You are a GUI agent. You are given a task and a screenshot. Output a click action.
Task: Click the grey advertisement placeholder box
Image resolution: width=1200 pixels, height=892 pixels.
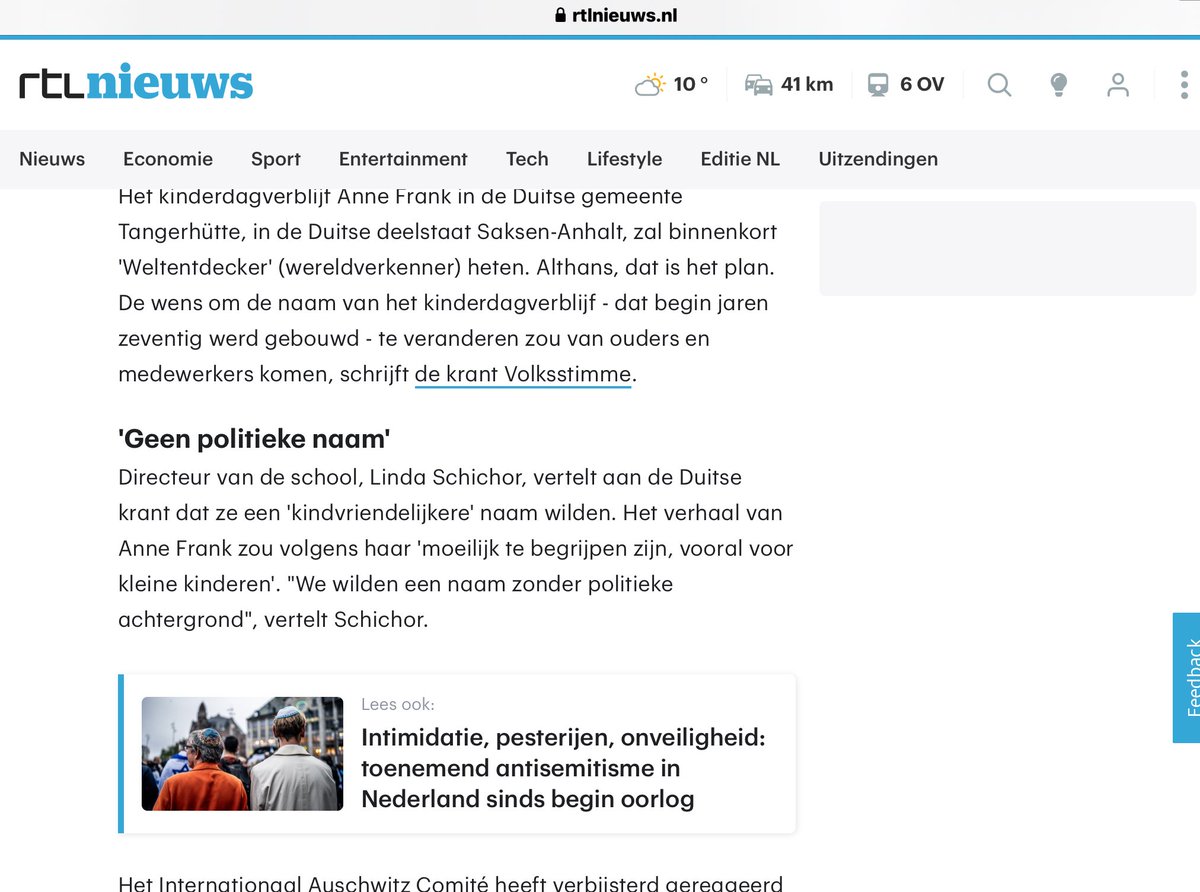point(1009,248)
